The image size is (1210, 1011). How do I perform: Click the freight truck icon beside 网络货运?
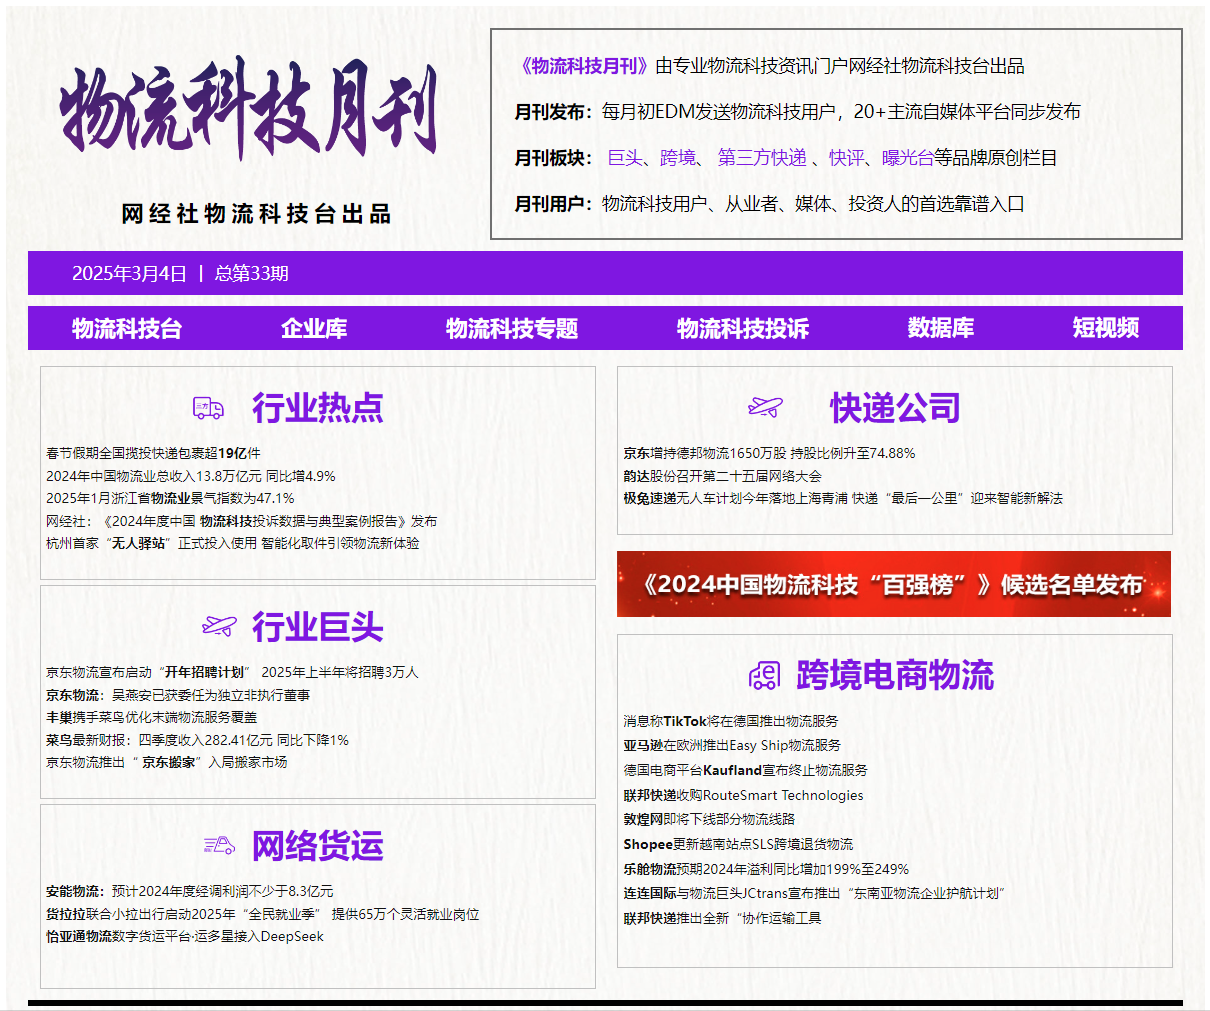pos(219,846)
